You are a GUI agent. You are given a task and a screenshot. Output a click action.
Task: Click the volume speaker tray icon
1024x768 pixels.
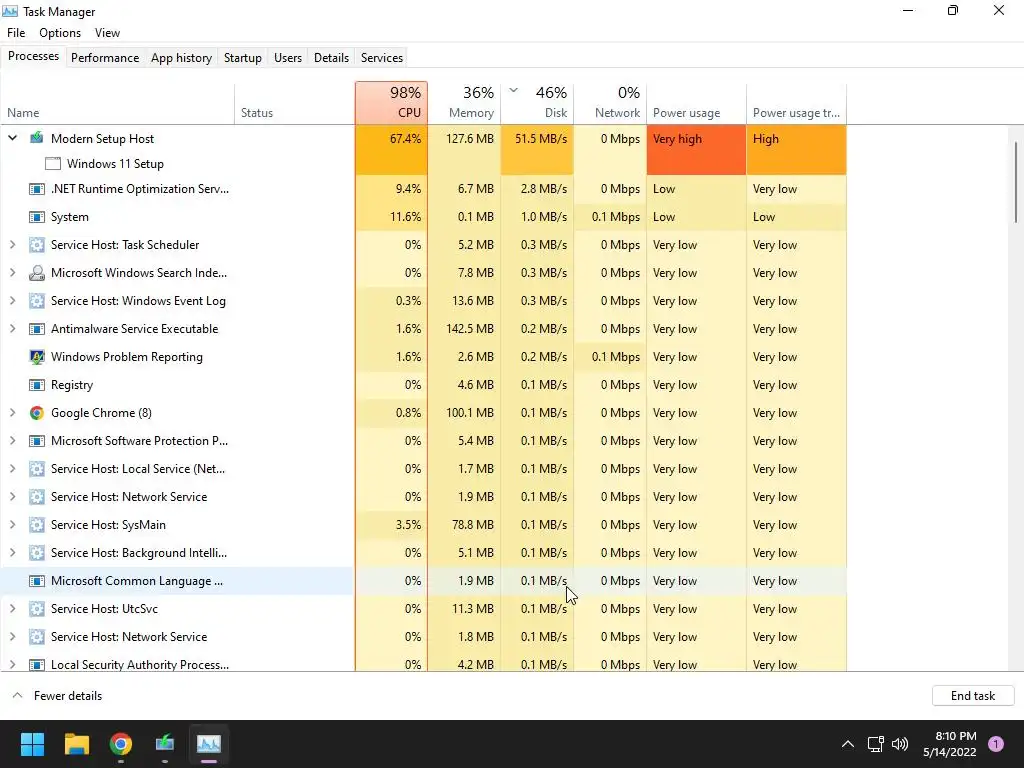coord(900,744)
